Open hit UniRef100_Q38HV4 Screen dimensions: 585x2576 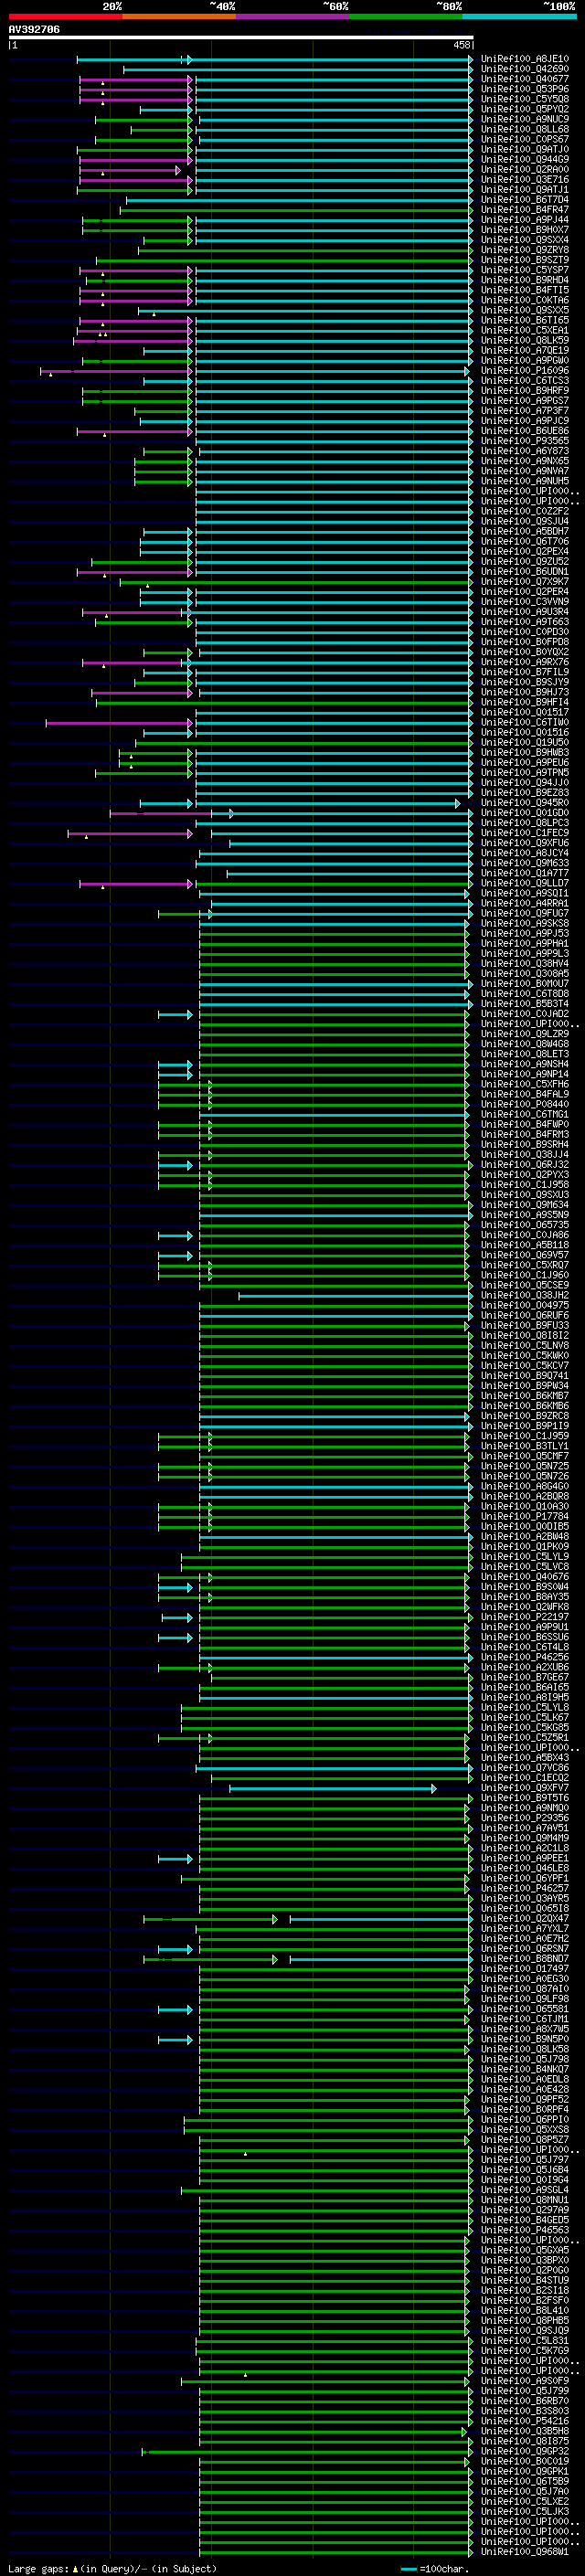click(x=524, y=963)
